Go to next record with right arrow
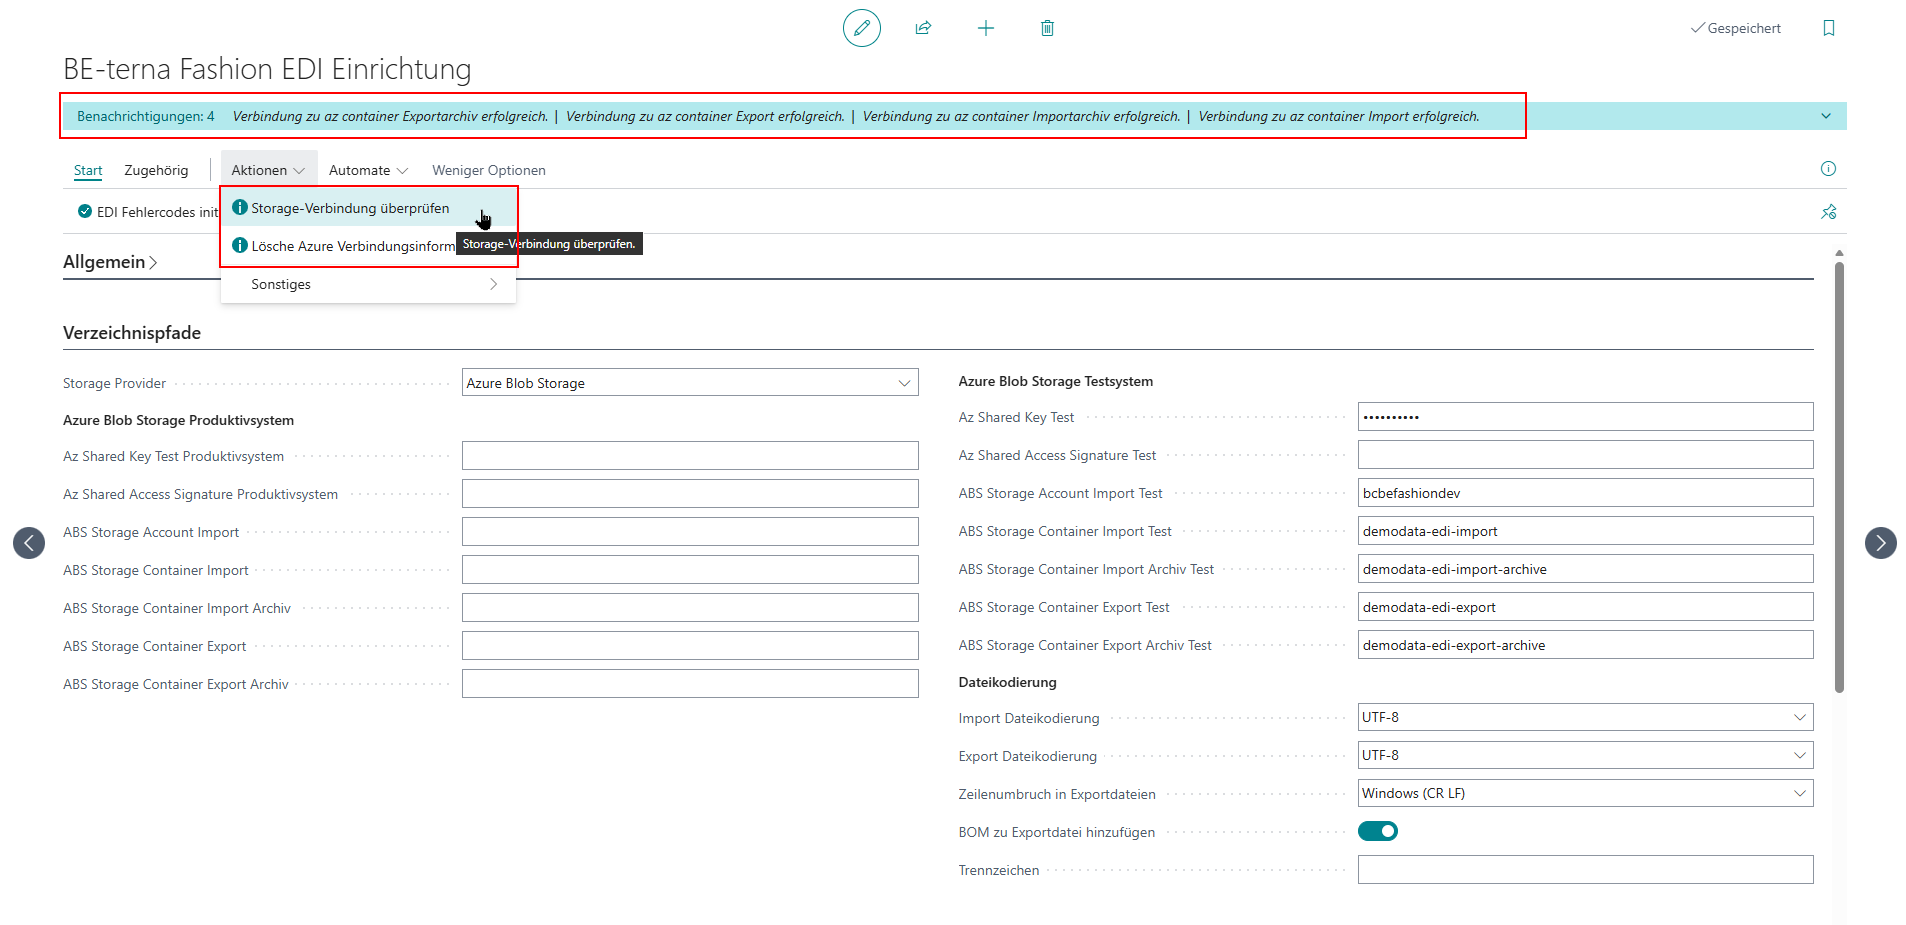Screen dimensions: 1906x925 (x=1880, y=543)
